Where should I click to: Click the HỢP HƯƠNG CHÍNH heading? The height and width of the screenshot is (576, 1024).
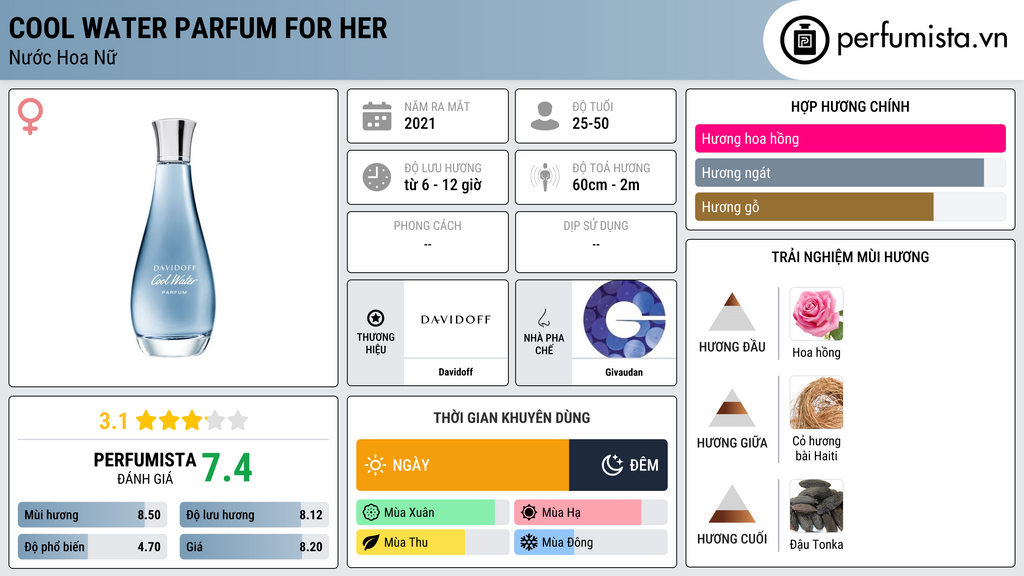click(850, 106)
